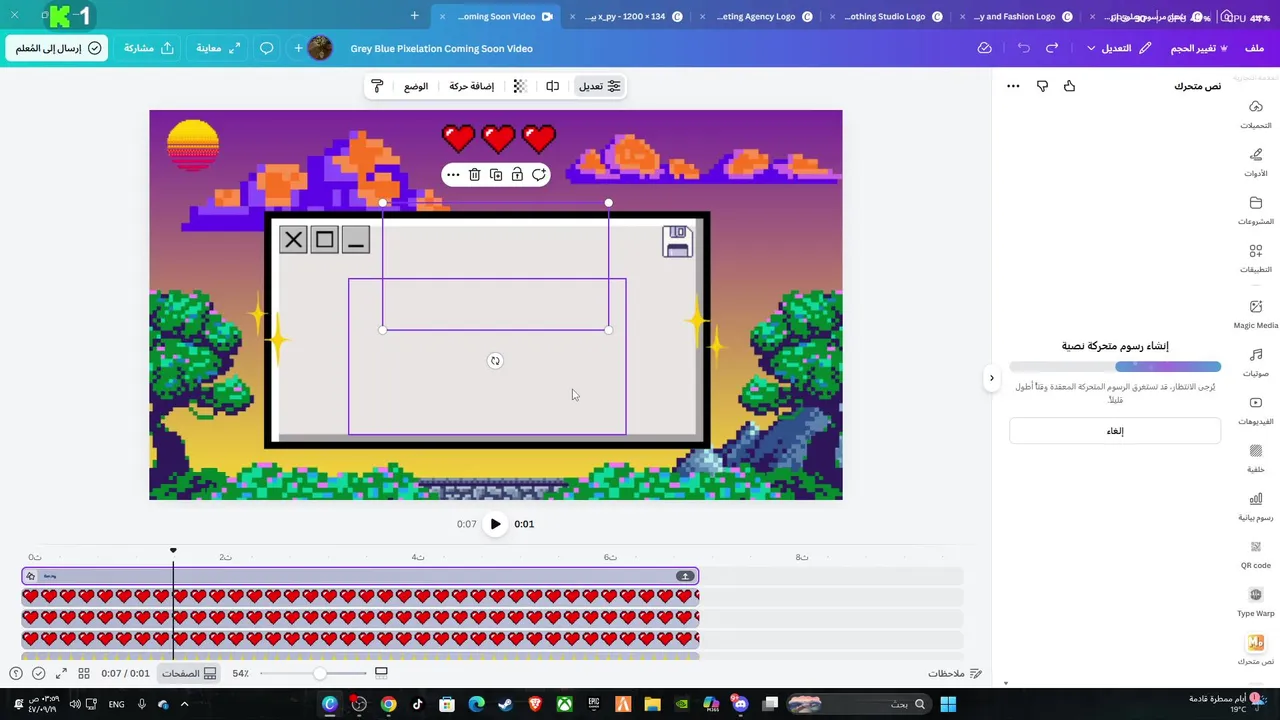
Task: Switch to Coming Soon Video browser tab
Action: pyautogui.click(x=497, y=16)
